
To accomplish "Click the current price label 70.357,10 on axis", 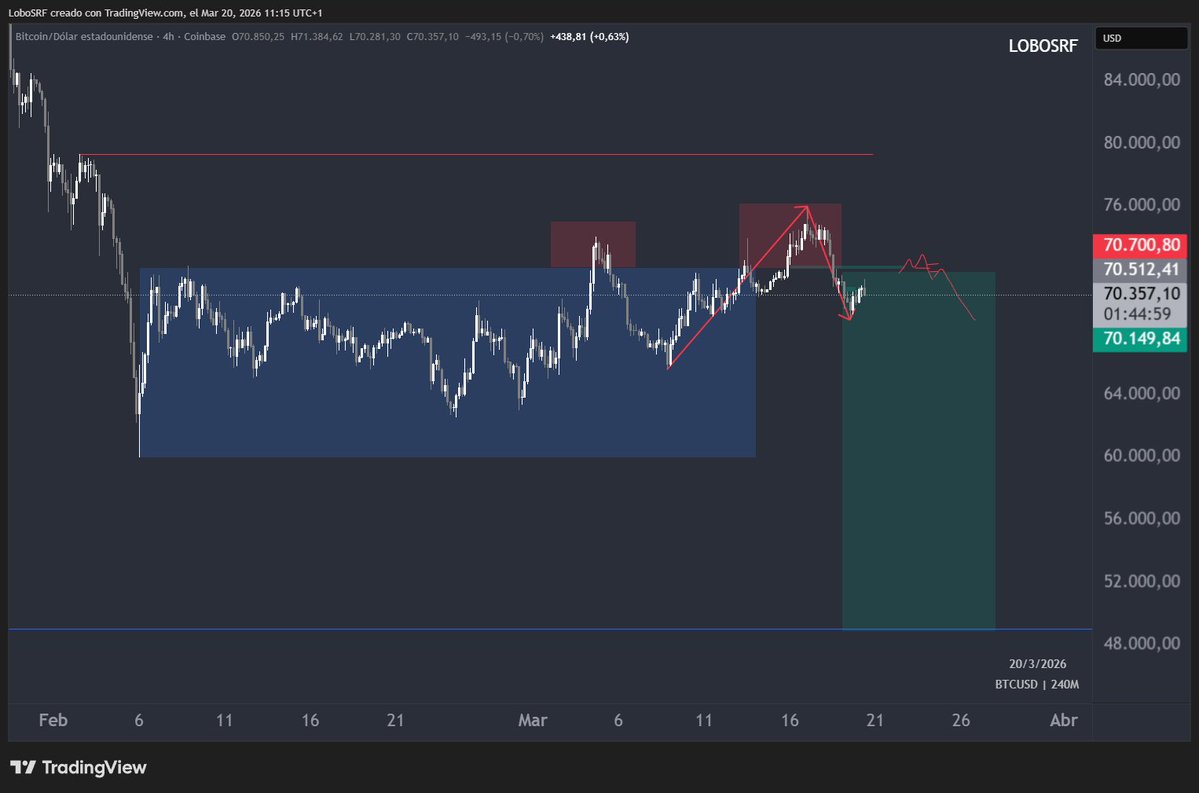I will (x=1142, y=294).
